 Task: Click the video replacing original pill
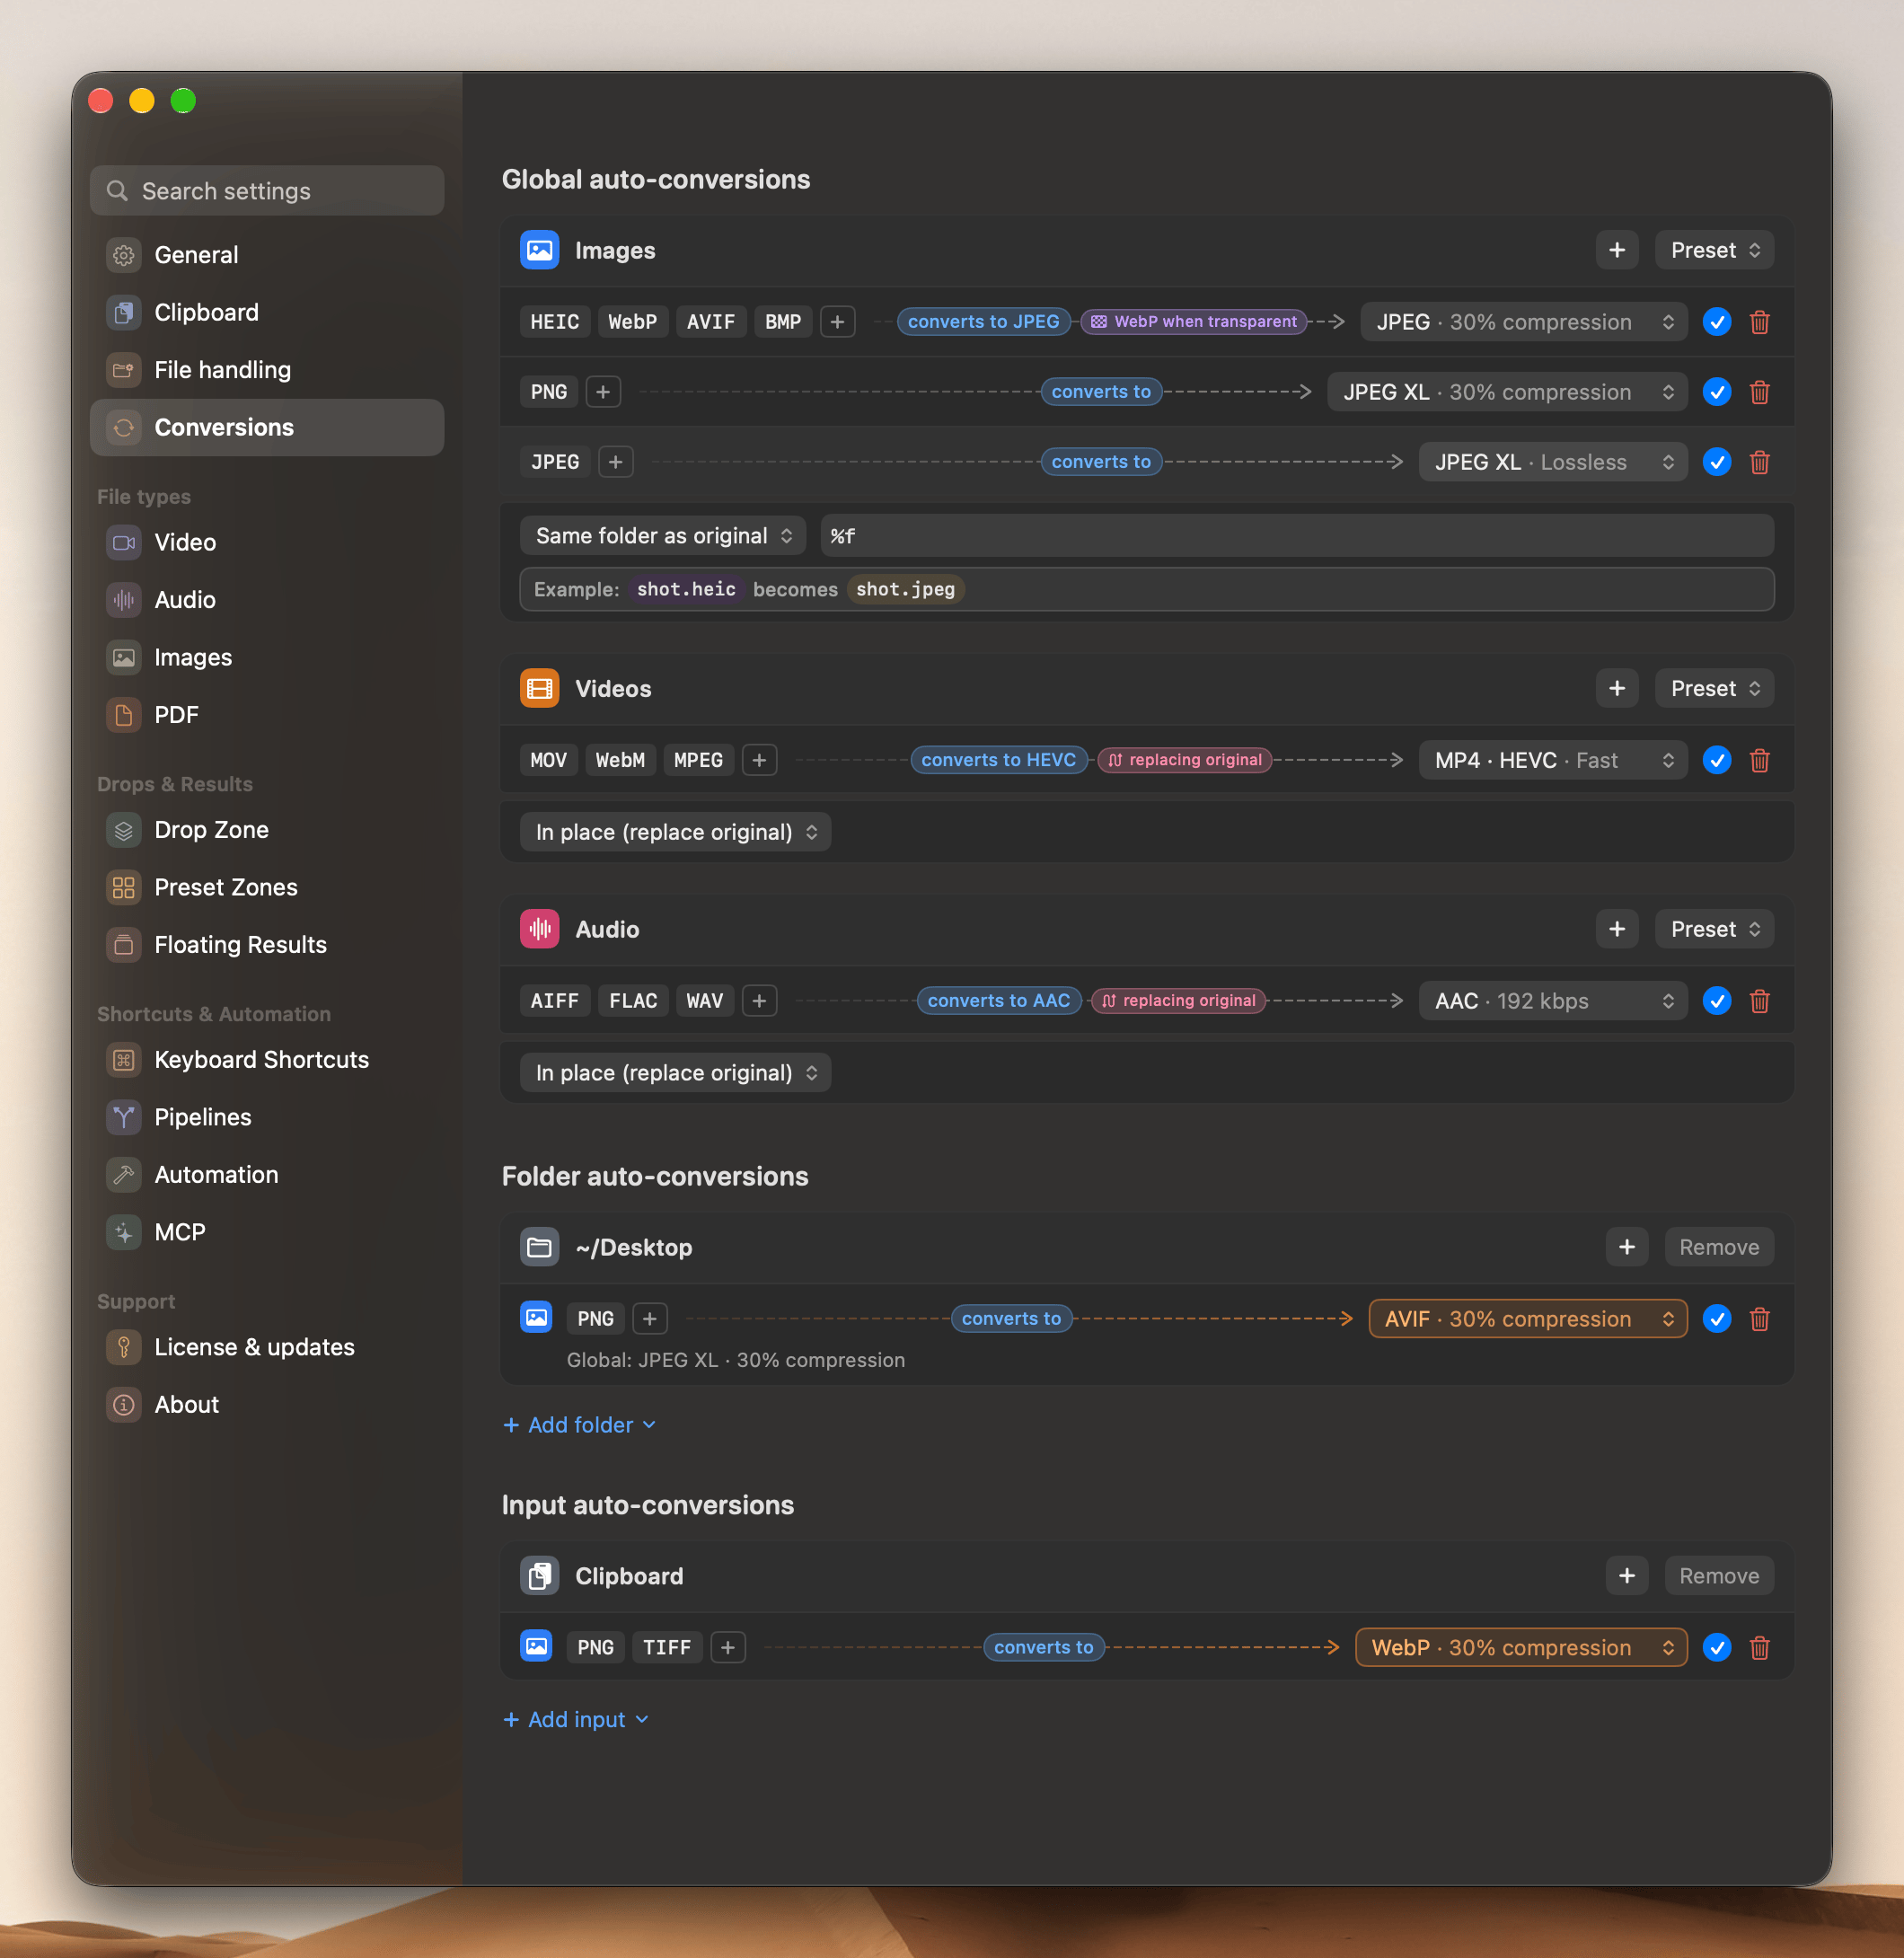pyautogui.click(x=1185, y=760)
